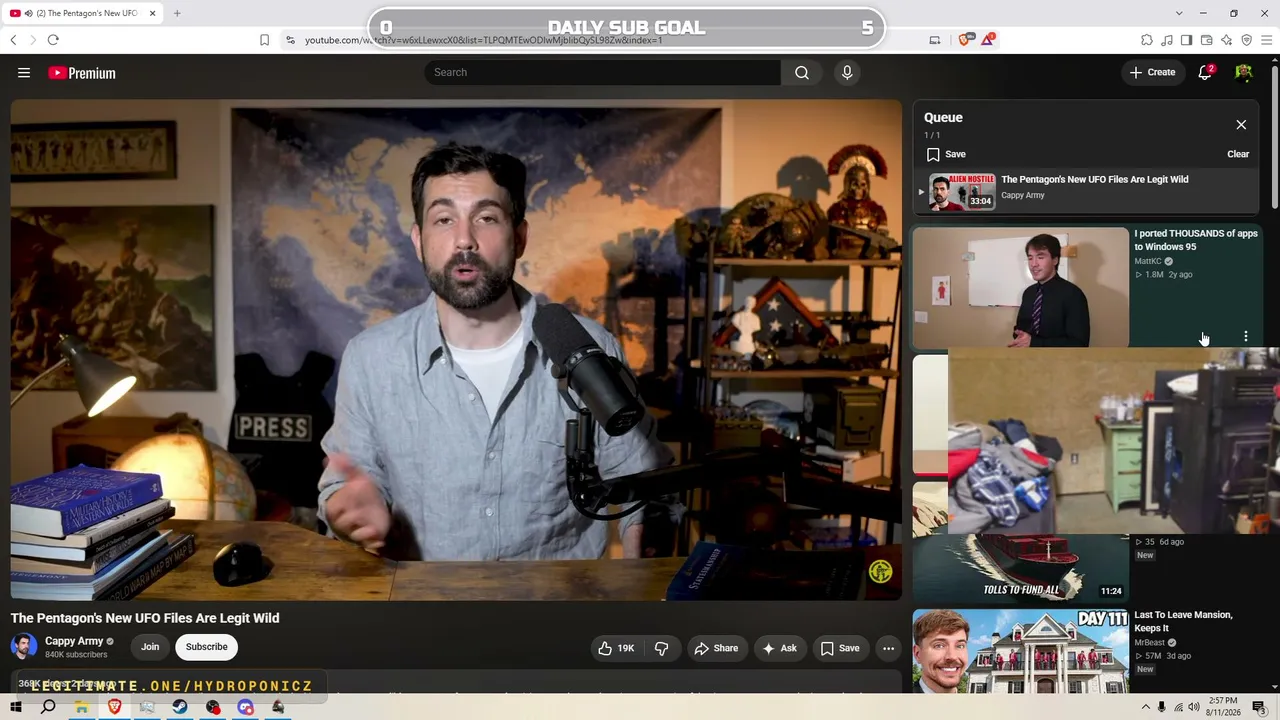Open Cappy Army channel name link
Screen dimensions: 1280x720
point(74,641)
